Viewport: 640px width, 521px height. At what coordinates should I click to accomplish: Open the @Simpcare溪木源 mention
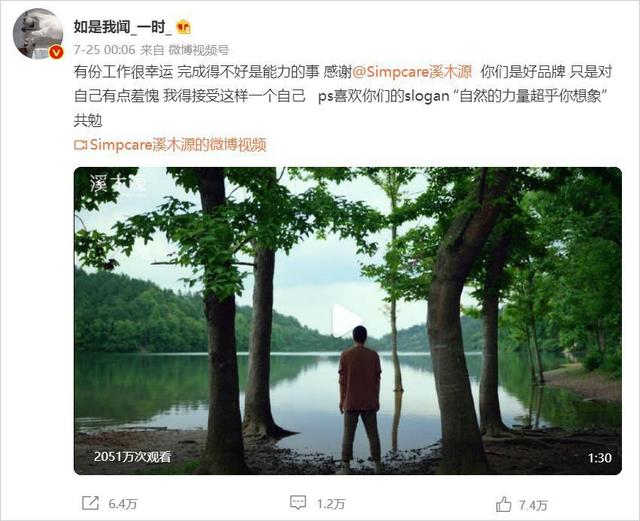tap(412, 72)
